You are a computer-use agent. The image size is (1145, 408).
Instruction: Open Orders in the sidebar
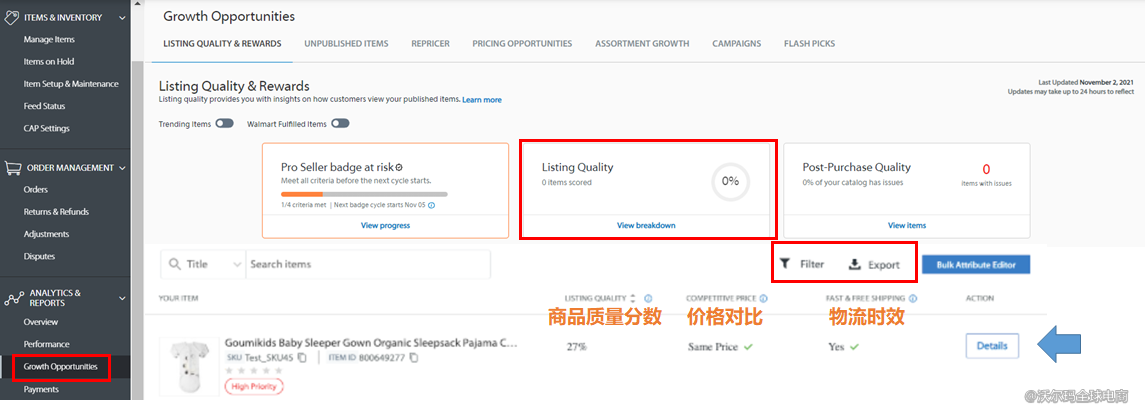[x=36, y=190]
